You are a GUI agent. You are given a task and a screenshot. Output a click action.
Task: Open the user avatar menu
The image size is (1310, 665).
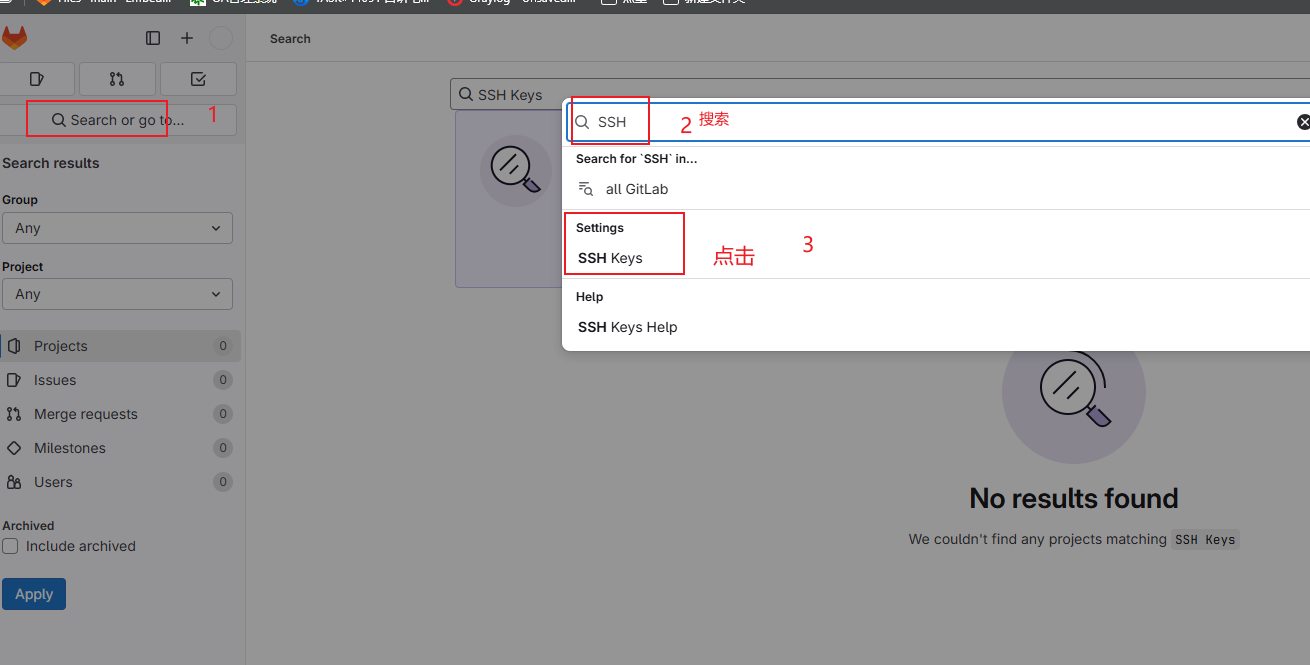221,38
